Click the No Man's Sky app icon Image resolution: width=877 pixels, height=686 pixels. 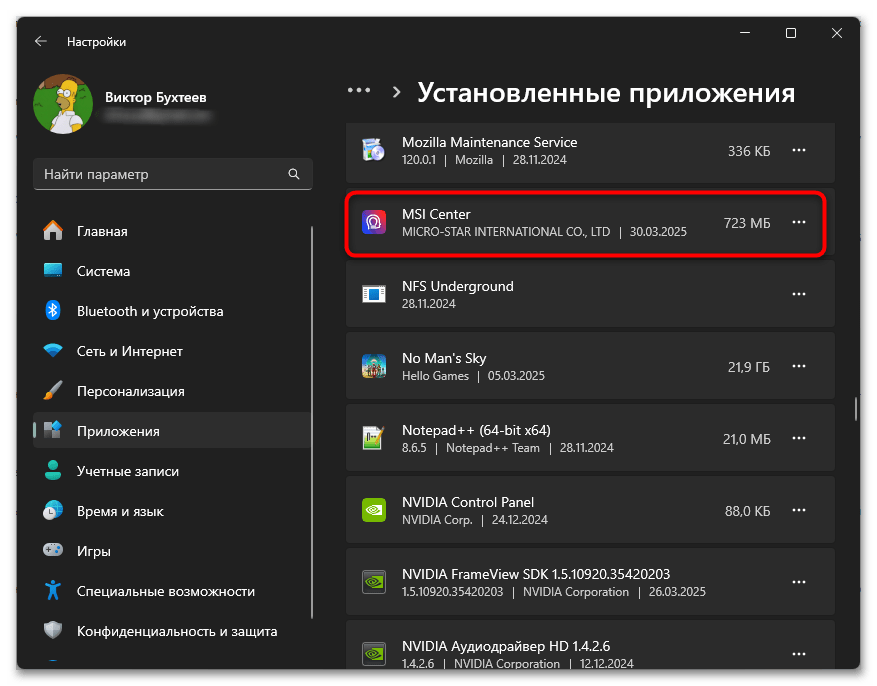pos(374,366)
